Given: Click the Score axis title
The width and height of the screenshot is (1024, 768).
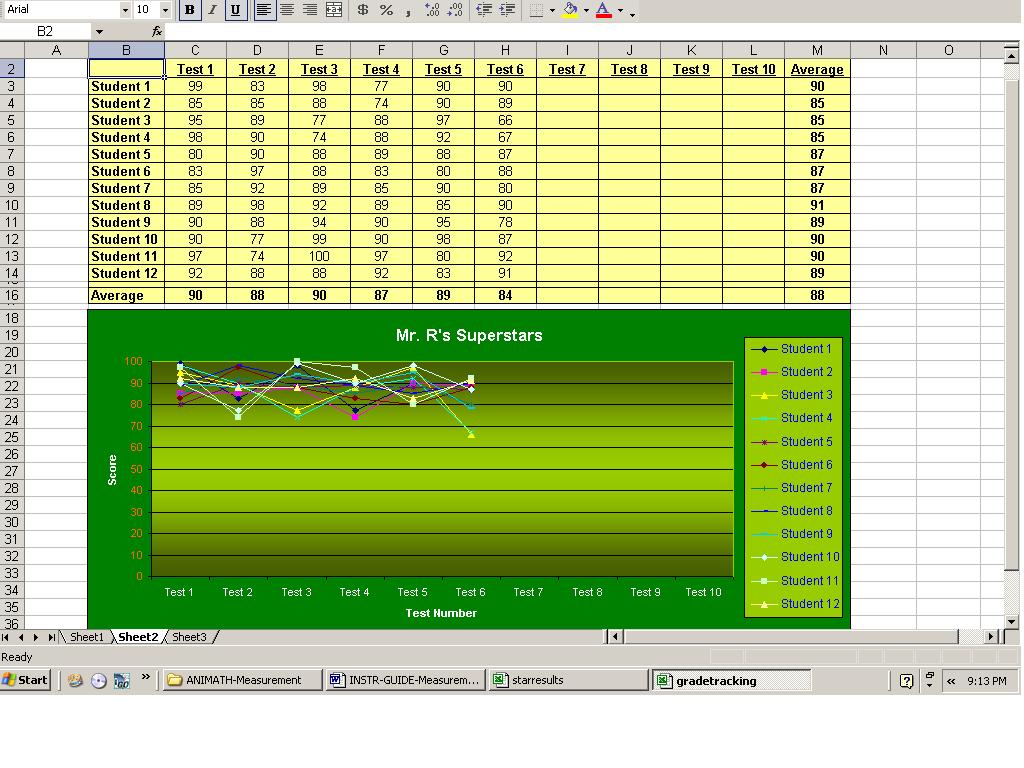Looking at the screenshot, I should point(112,470).
